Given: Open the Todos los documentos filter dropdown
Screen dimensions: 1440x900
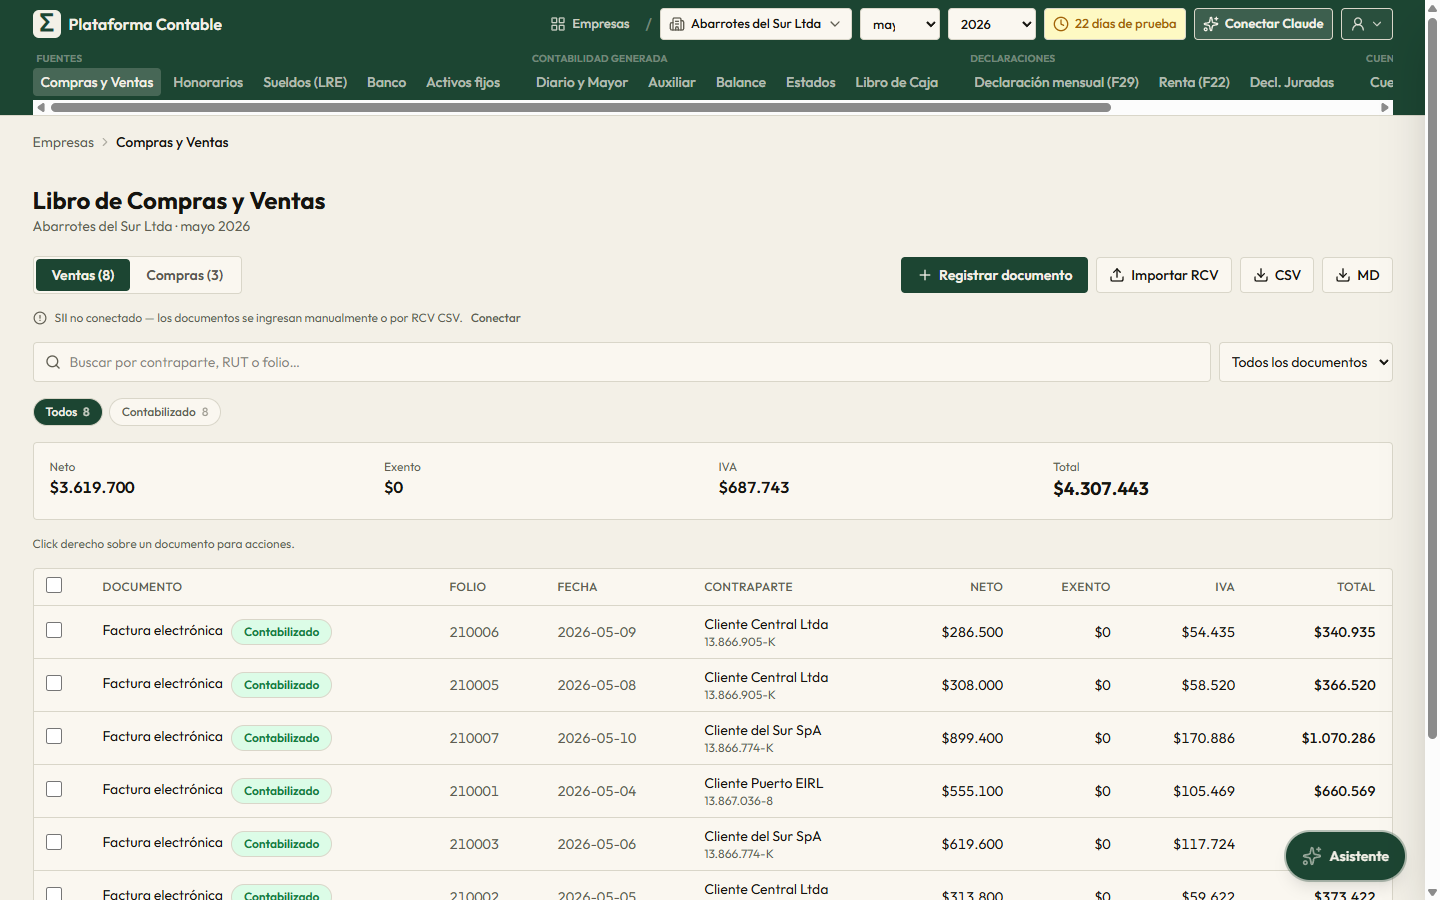Looking at the screenshot, I should click(x=1306, y=362).
